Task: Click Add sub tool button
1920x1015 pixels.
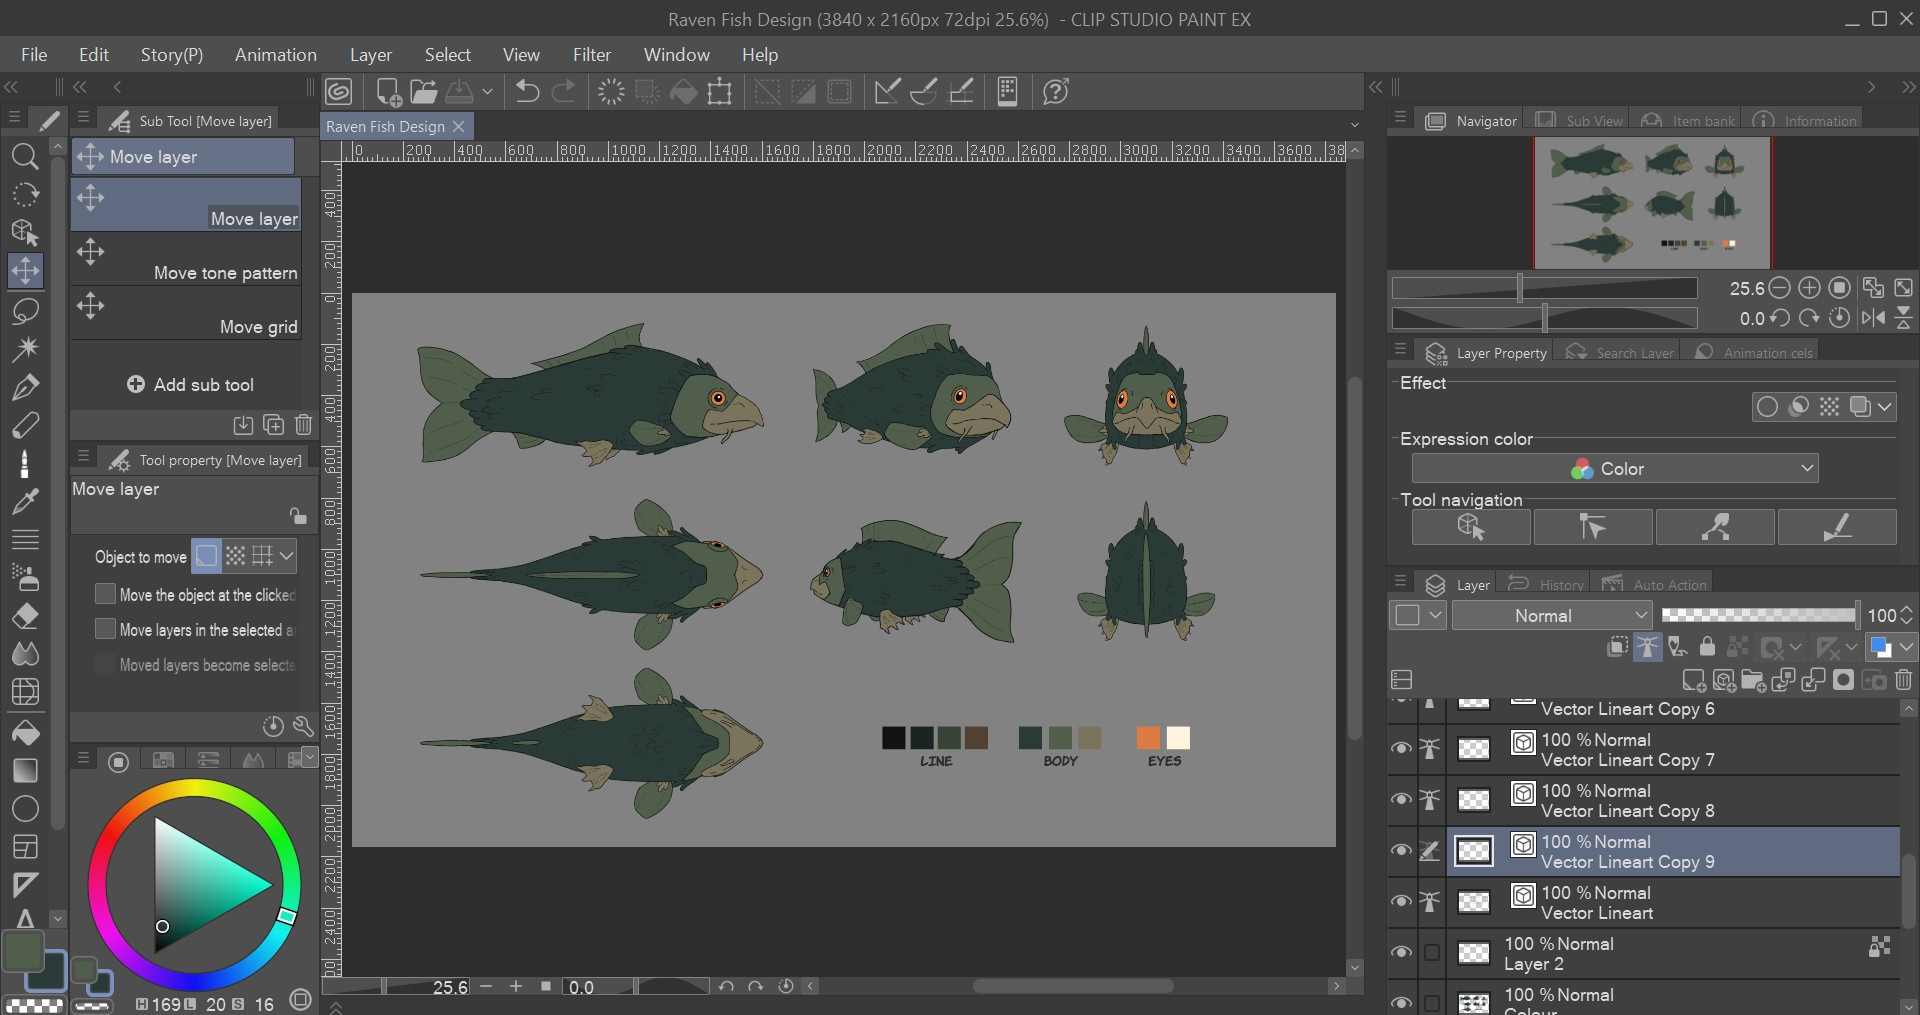Action: [190, 385]
